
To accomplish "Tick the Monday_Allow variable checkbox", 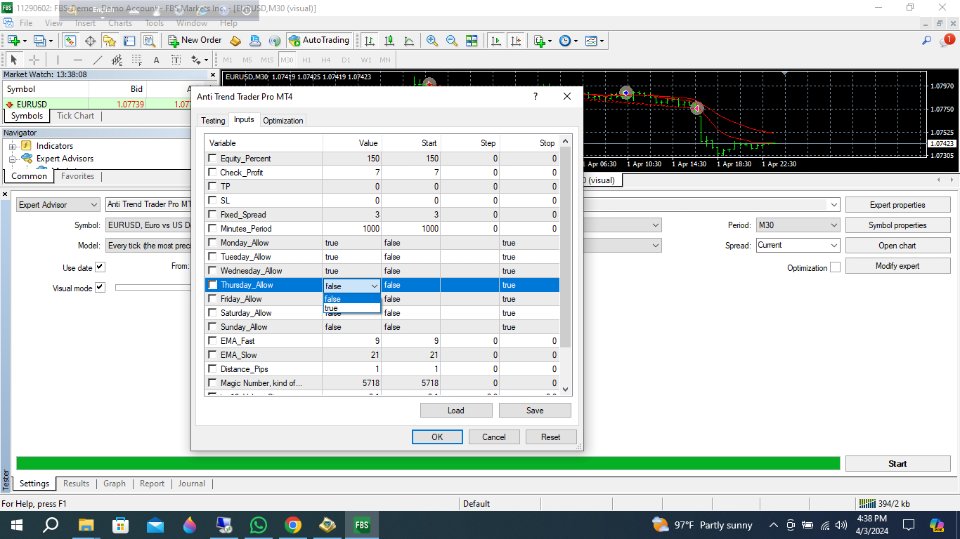I will [212, 243].
